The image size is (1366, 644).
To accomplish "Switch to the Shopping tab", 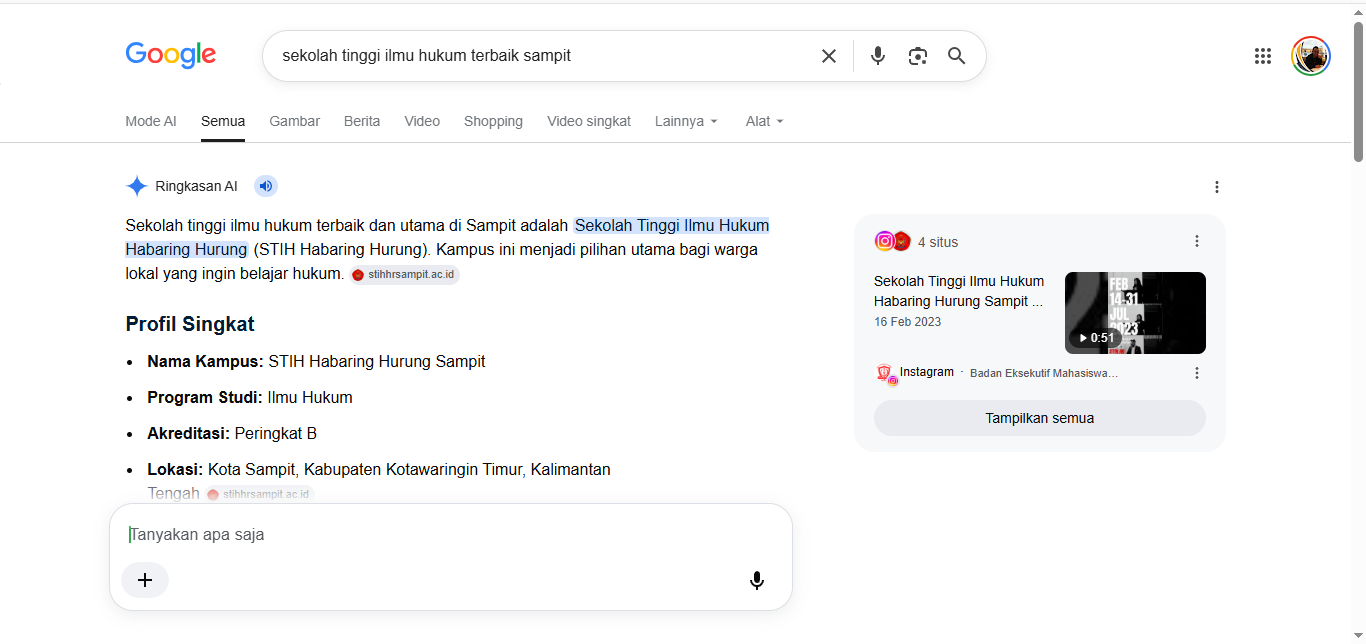I will coord(493,121).
